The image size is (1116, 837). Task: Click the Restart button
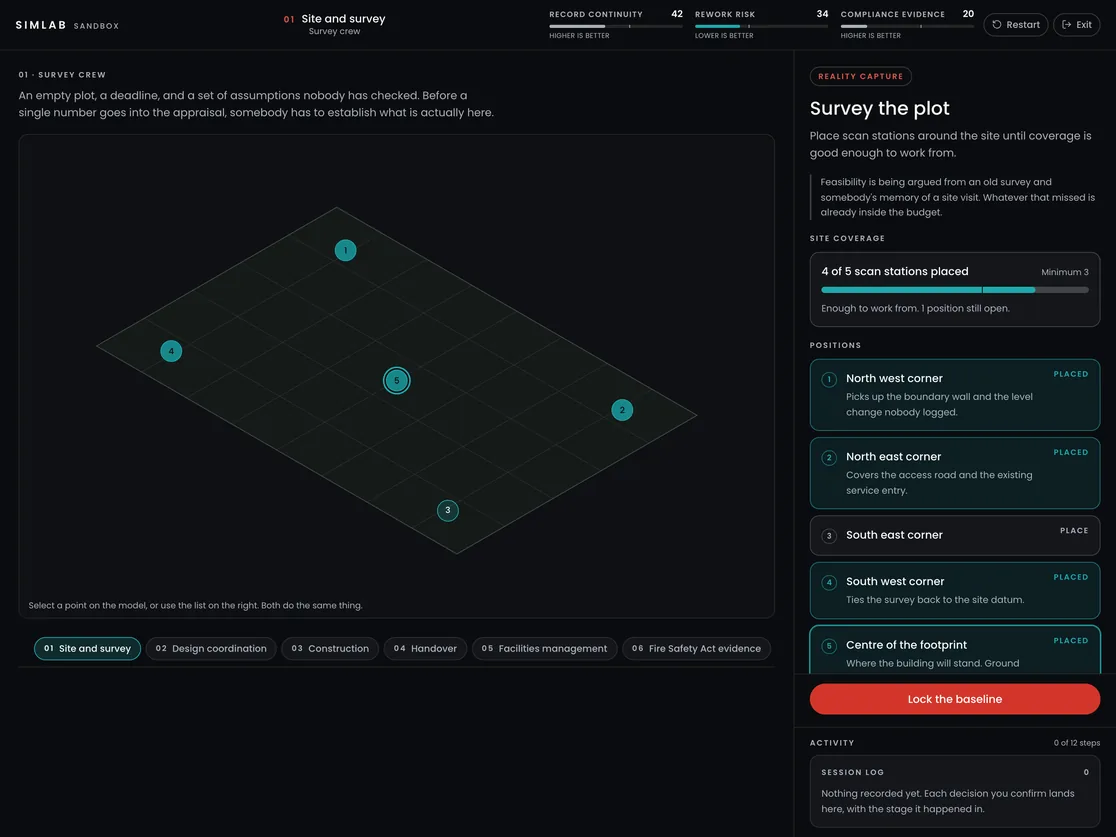point(1016,24)
